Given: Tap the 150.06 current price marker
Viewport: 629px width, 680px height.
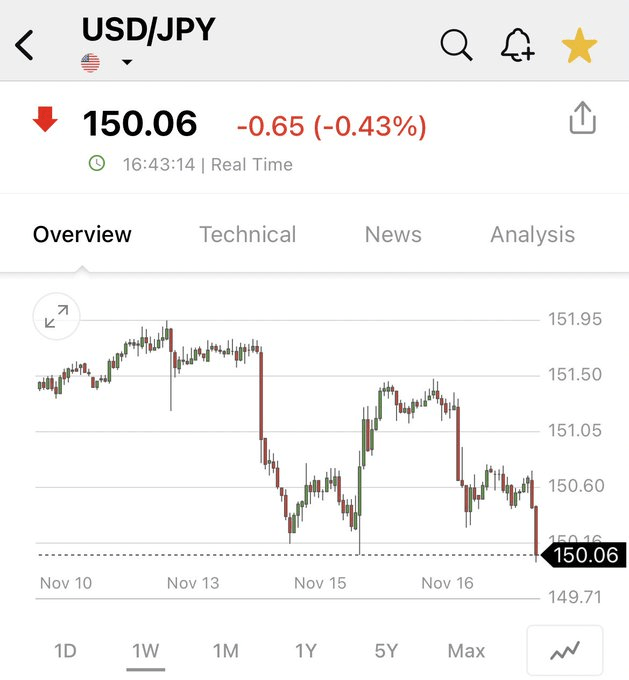Looking at the screenshot, I should click(585, 555).
